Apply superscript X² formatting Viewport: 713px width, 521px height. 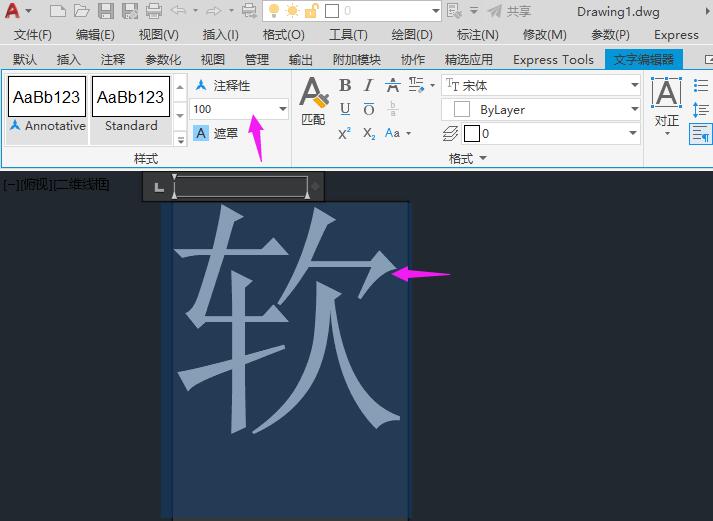coord(344,133)
